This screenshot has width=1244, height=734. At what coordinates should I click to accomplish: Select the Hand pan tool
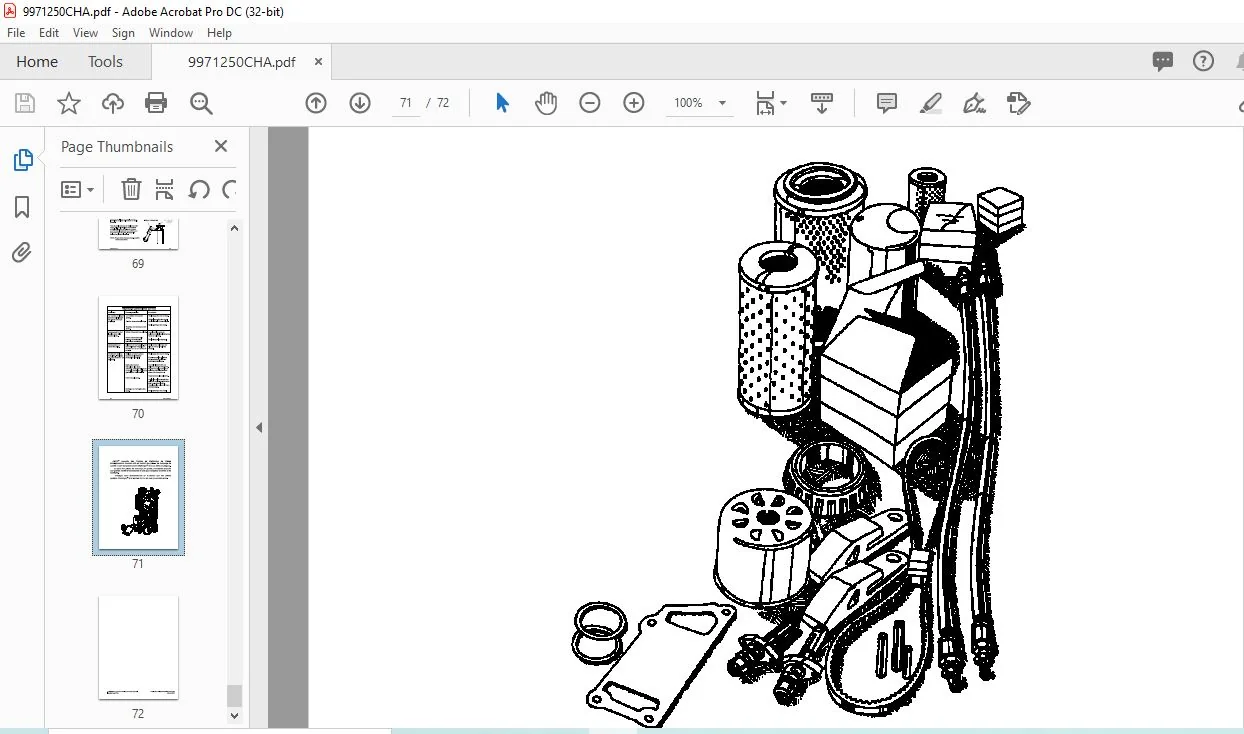click(x=546, y=103)
